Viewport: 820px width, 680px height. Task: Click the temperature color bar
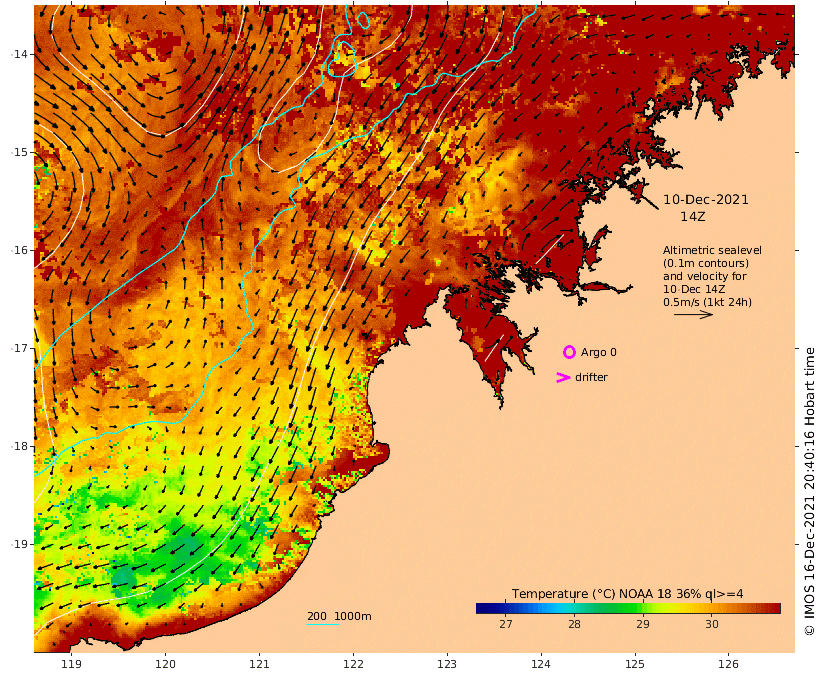coord(628,608)
